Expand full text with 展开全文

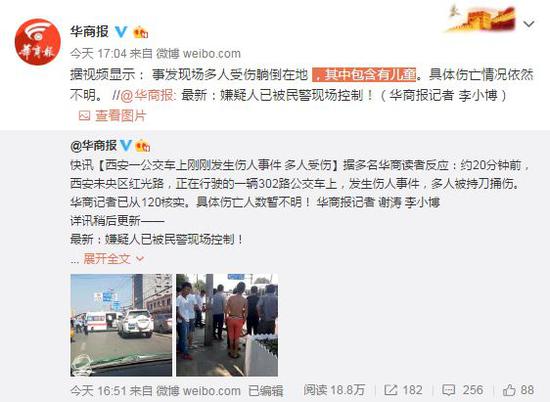(x=107, y=259)
